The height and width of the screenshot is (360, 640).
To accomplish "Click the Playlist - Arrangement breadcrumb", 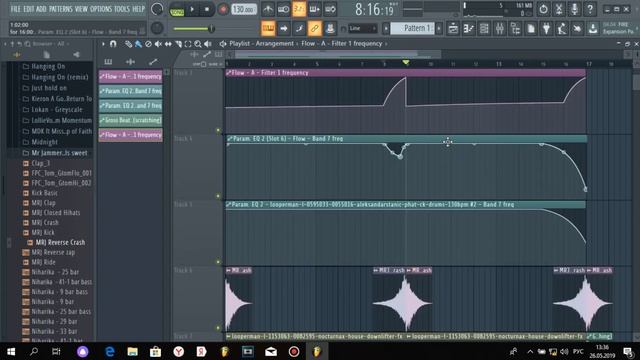I will click(x=261, y=44).
